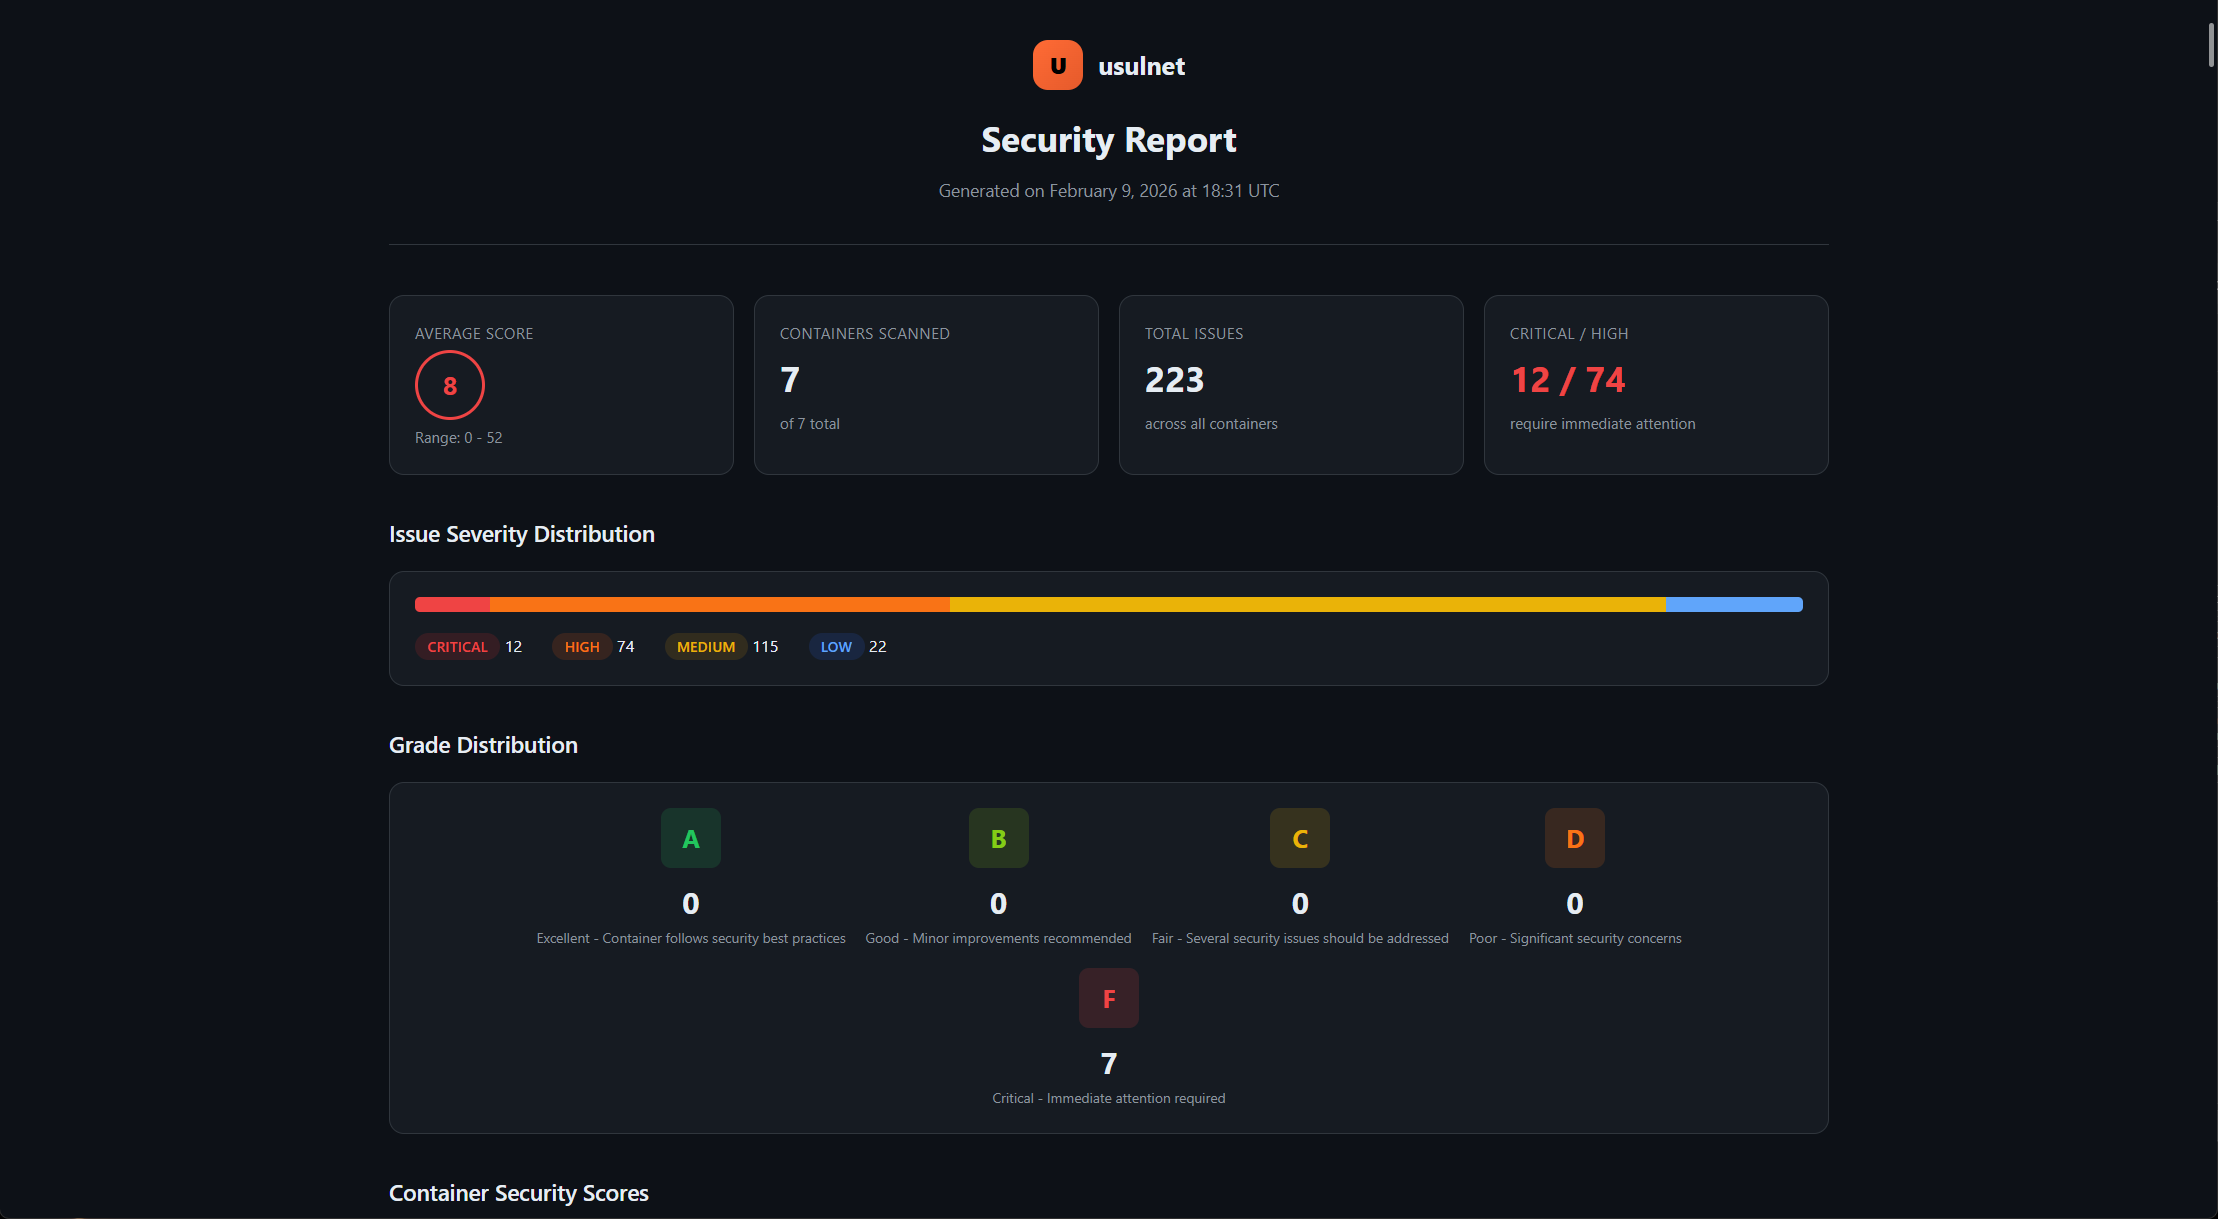This screenshot has height=1219, width=2218.
Task: Expand the Issue Severity Distribution section
Action: coord(521,534)
